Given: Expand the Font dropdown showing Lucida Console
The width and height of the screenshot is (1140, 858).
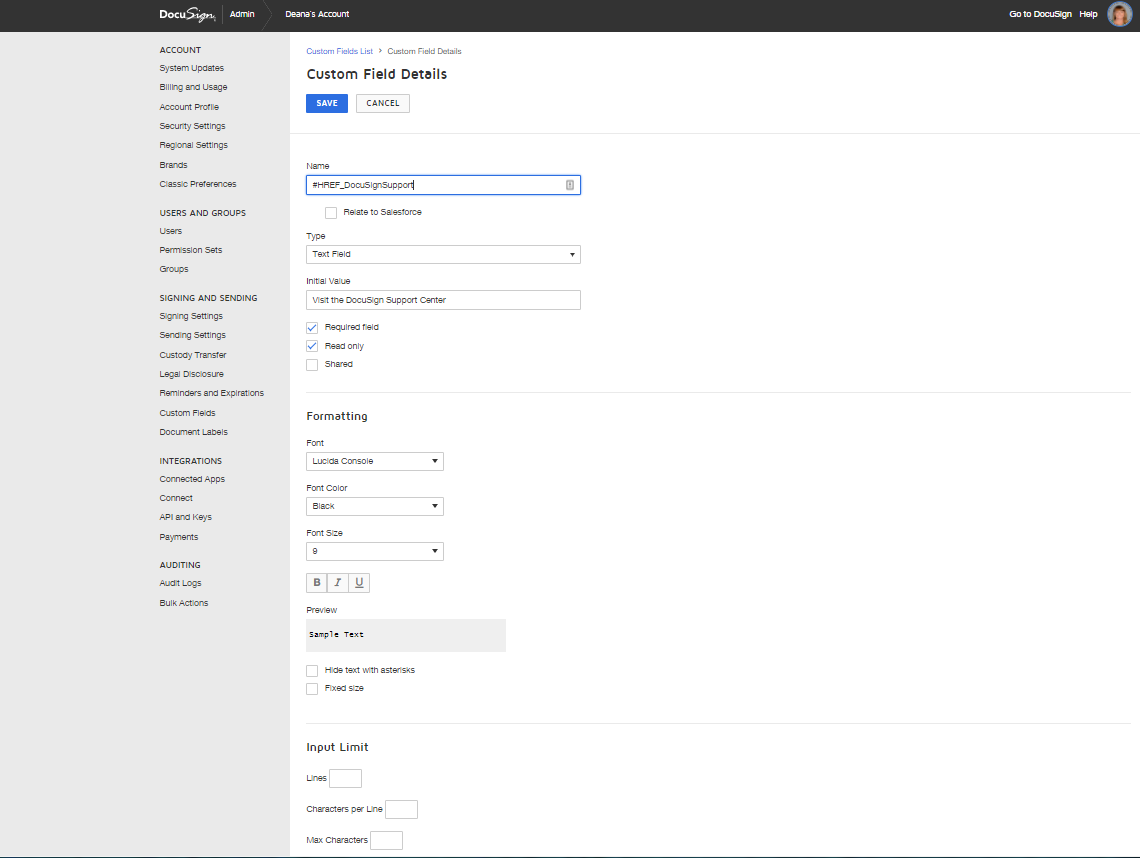Looking at the screenshot, I should pos(375,461).
